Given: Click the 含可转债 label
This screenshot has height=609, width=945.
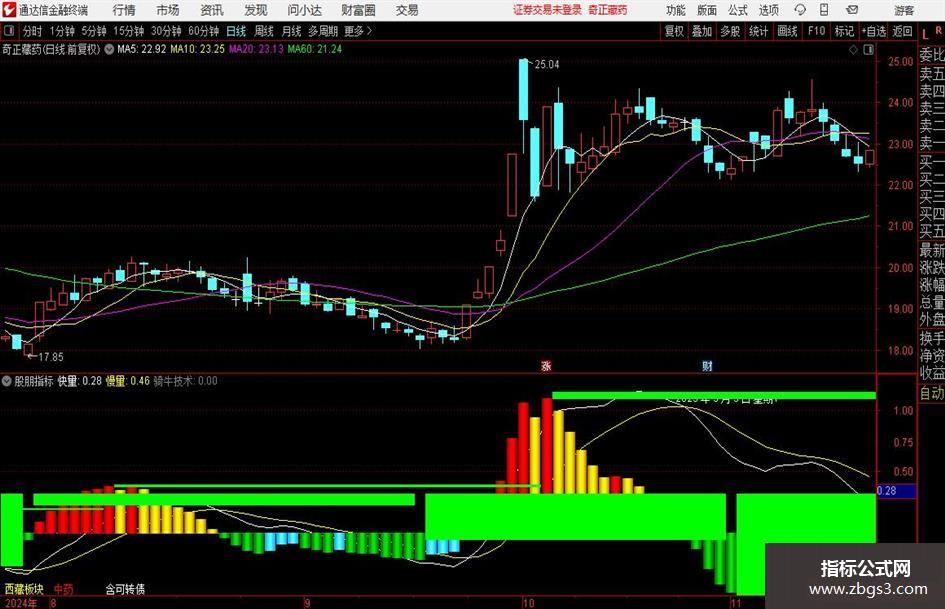Looking at the screenshot, I should [x=125, y=589].
